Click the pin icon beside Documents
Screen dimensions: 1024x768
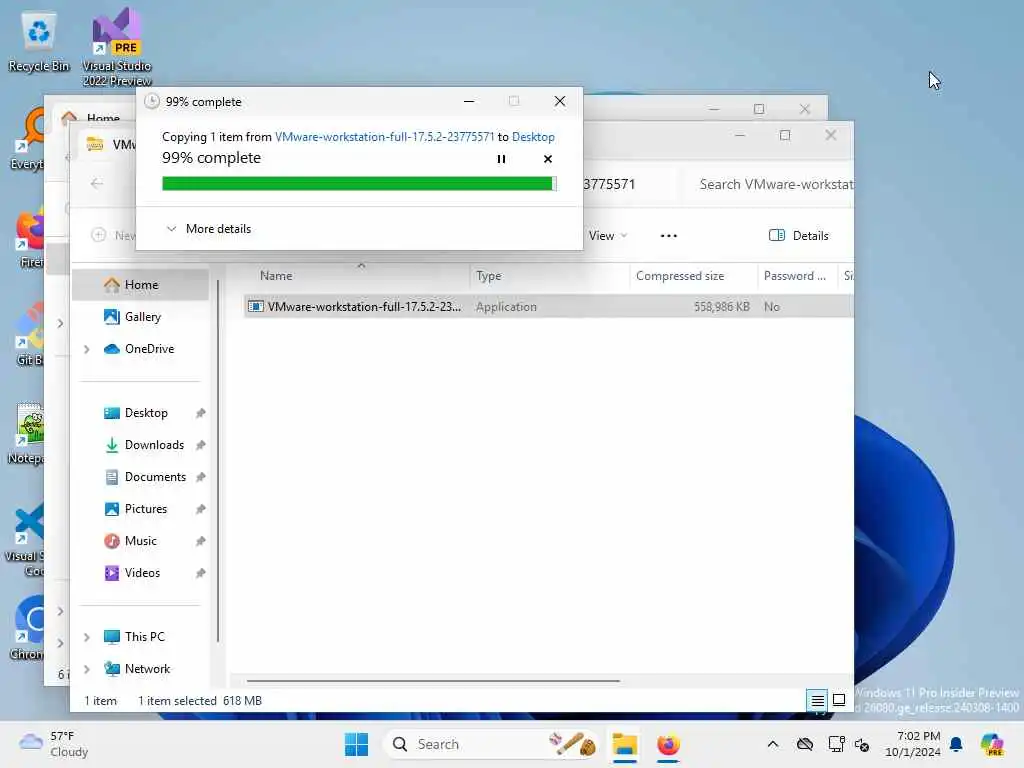pyautogui.click(x=200, y=477)
